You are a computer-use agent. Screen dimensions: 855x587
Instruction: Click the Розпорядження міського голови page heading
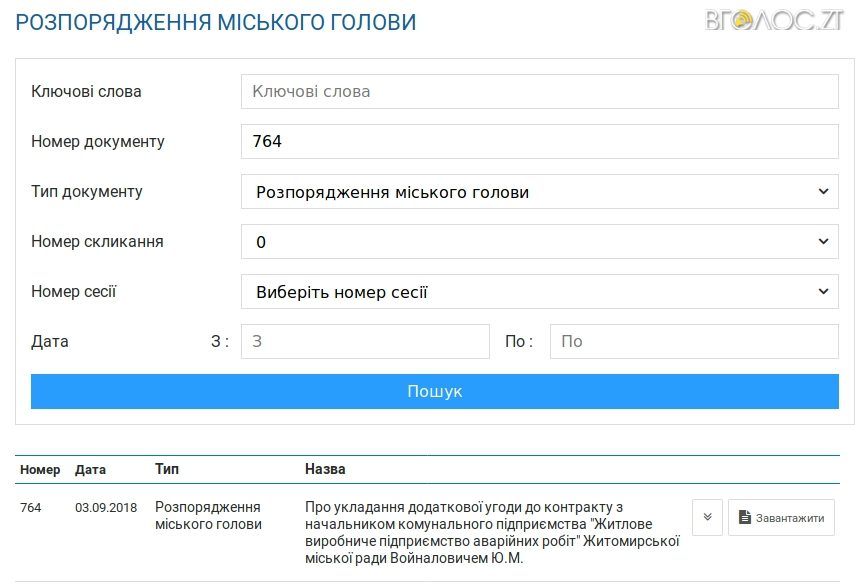[x=216, y=22]
